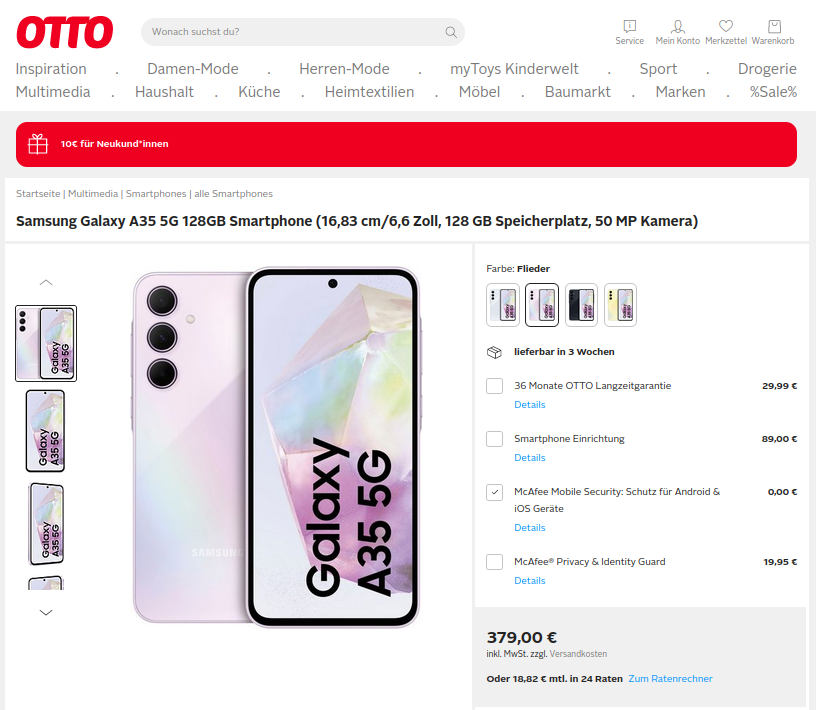Open the Multimedia menu
This screenshot has height=710, width=816.
tap(53, 92)
